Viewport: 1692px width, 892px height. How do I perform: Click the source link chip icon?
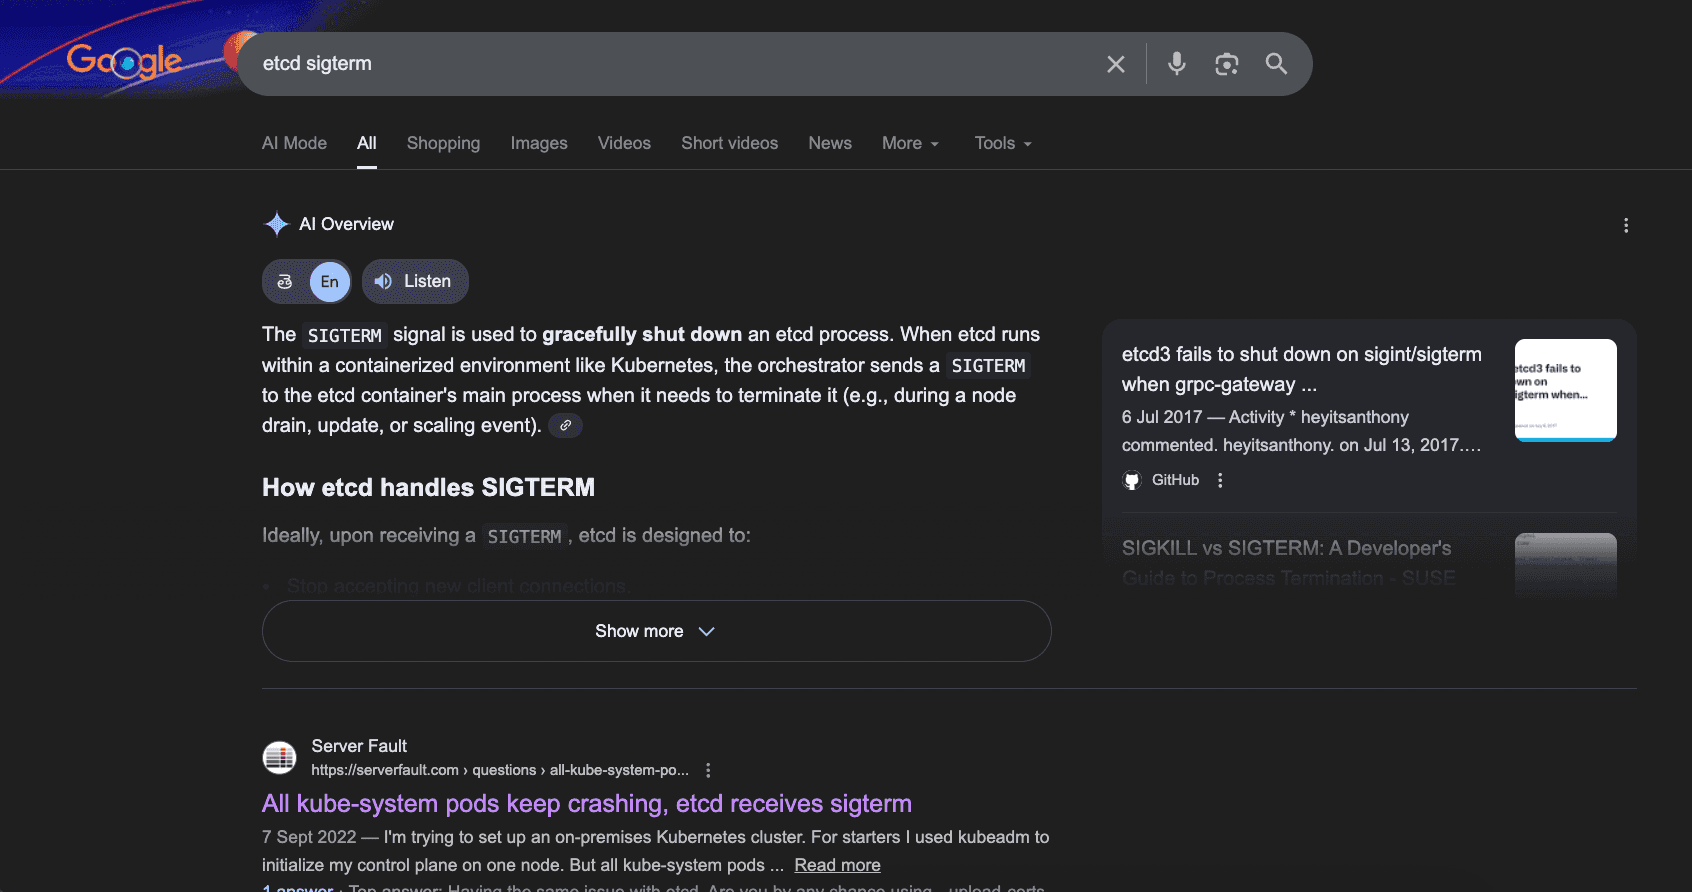[x=565, y=426]
